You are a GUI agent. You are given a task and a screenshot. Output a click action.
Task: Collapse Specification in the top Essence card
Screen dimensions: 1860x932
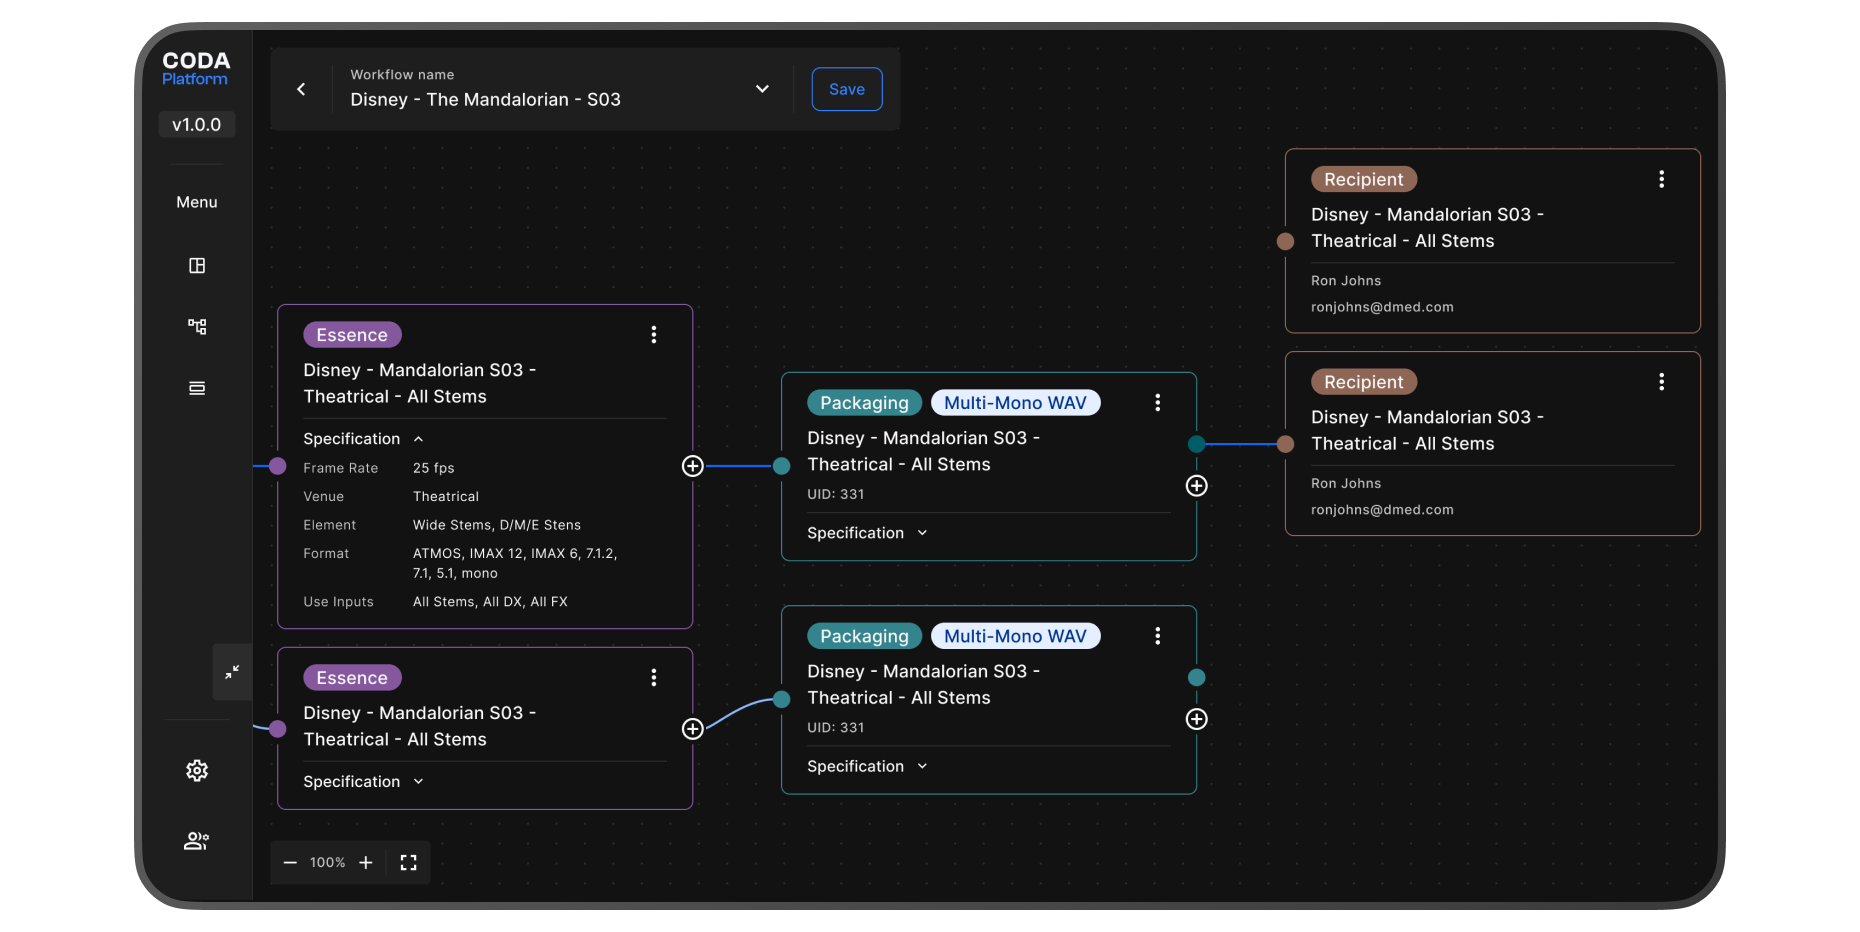pyautogui.click(x=418, y=439)
